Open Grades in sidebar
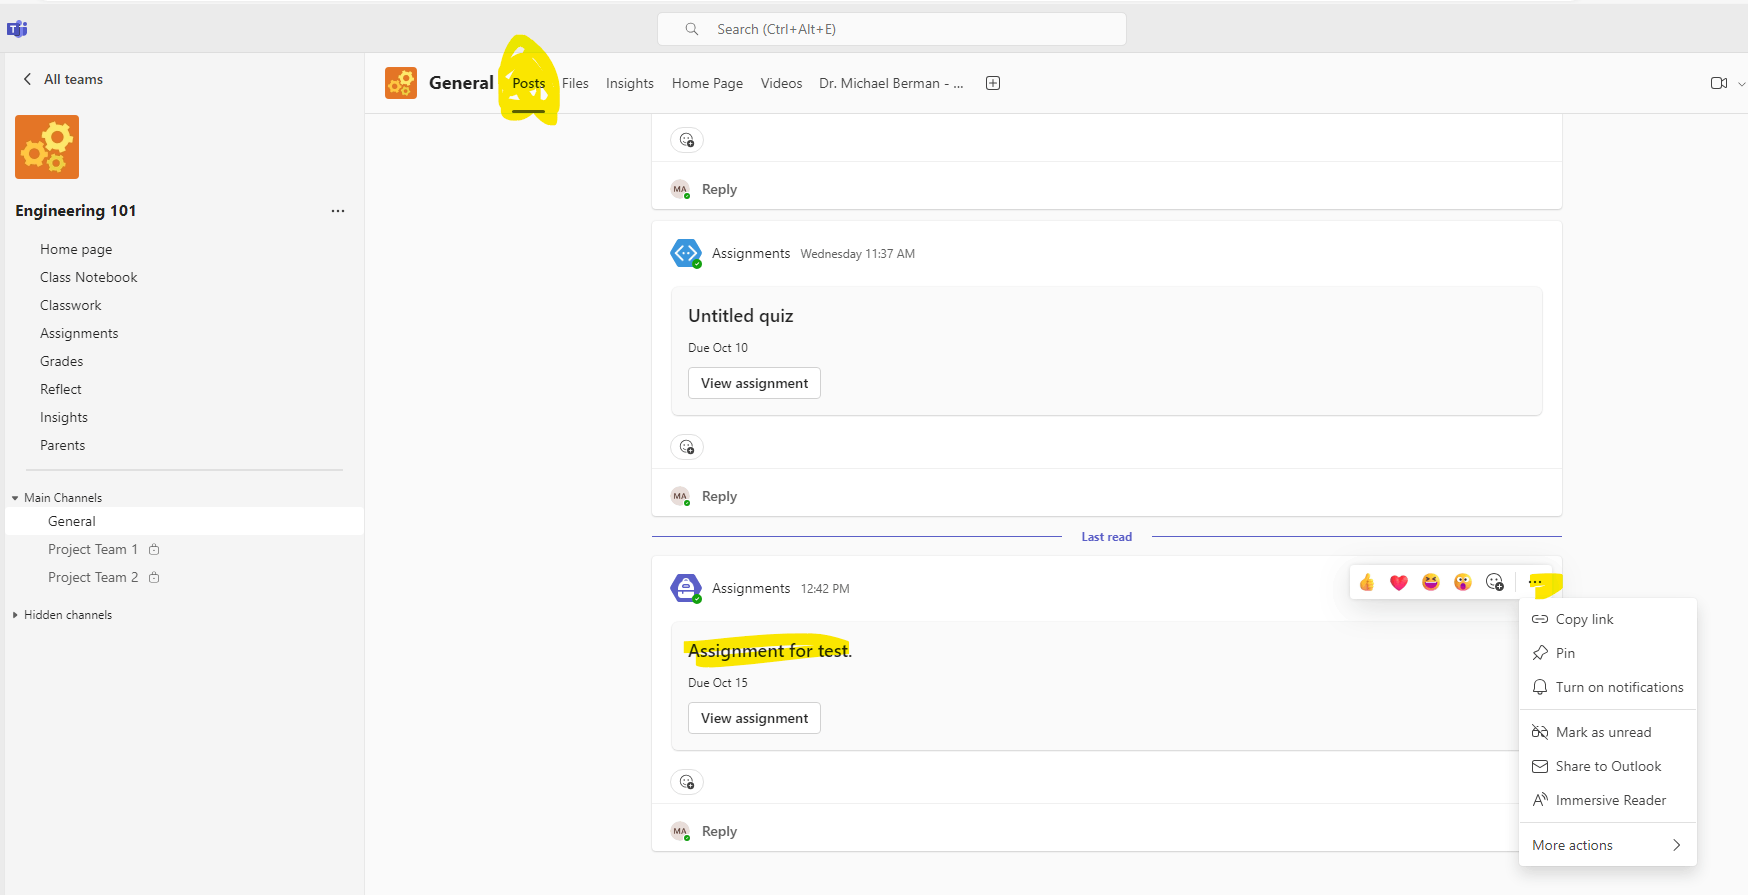The height and width of the screenshot is (895, 1748). [62, 361]
